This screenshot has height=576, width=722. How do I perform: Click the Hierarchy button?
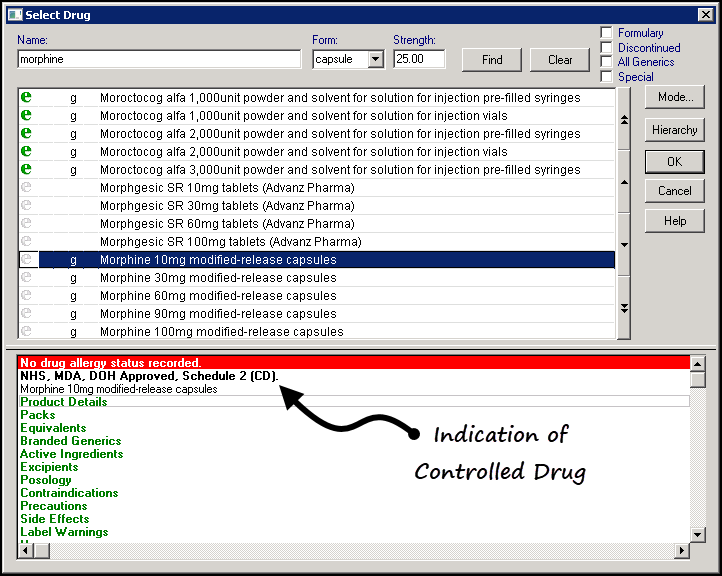pos(675,130)
